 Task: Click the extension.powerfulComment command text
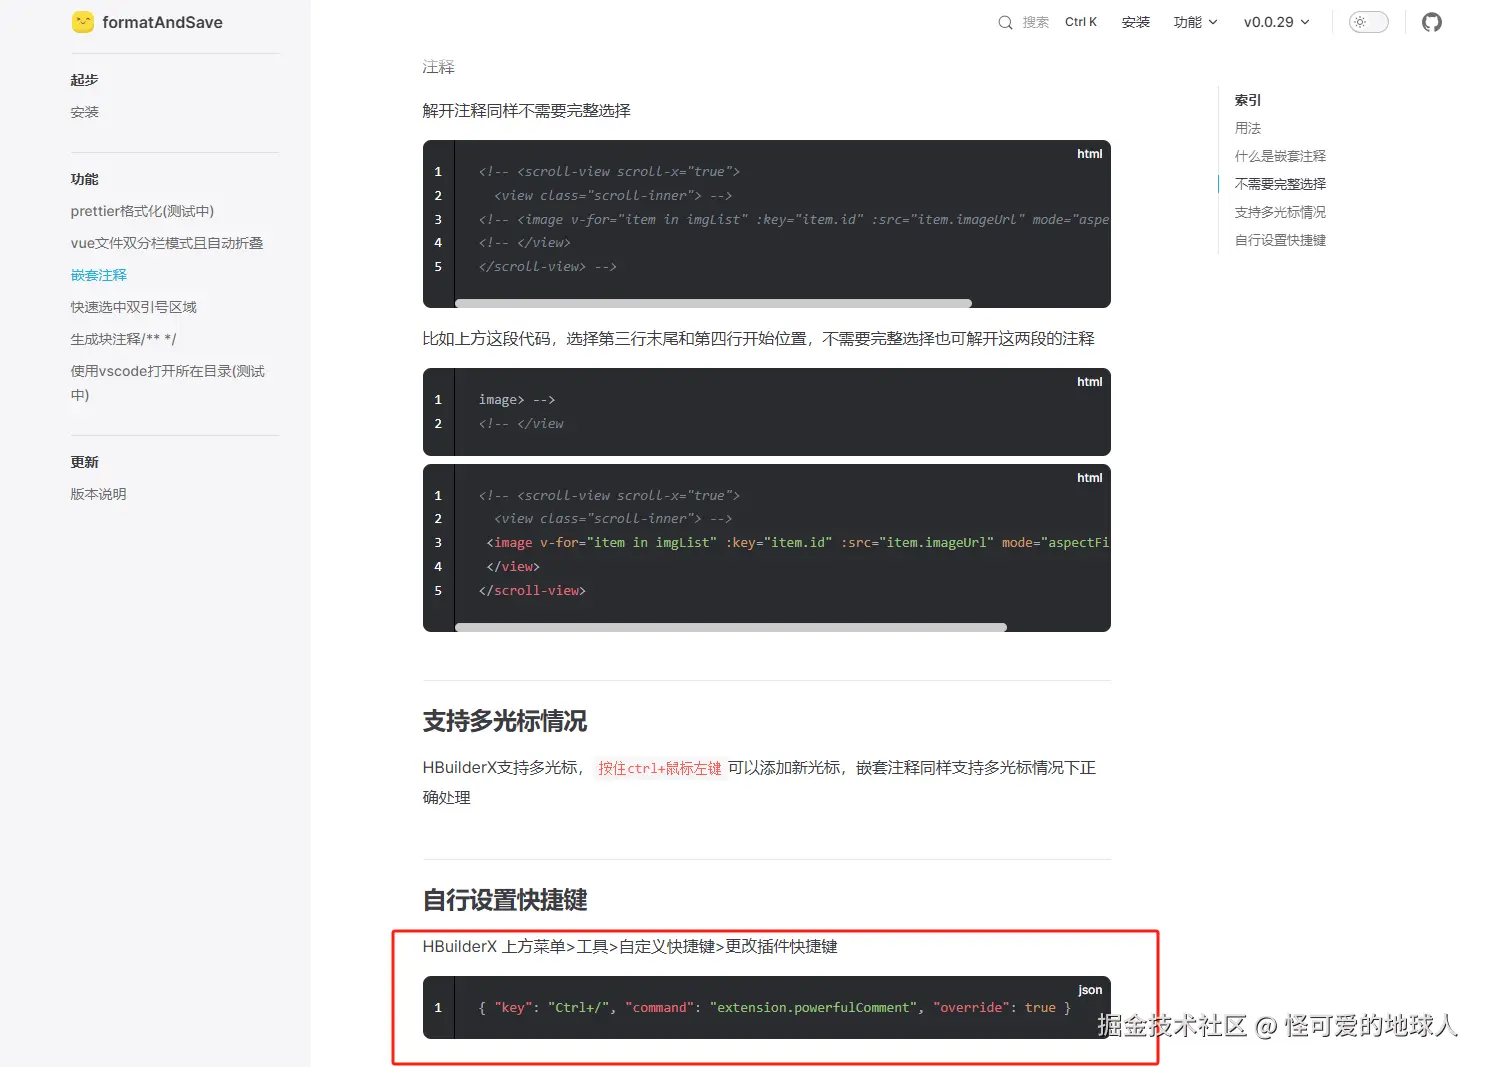pos(814,1008)
